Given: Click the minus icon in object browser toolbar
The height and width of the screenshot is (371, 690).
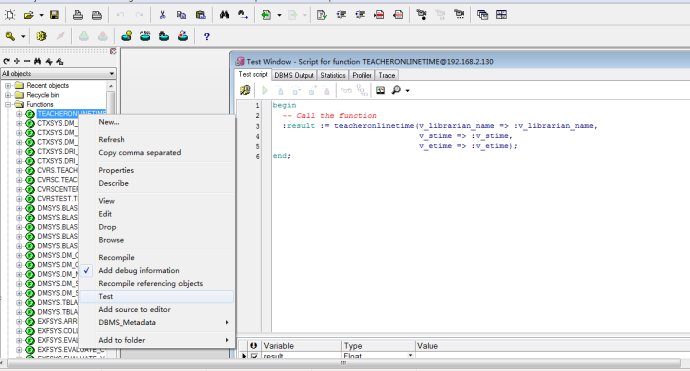Looking at the screenshot, I should coord(27,62).
